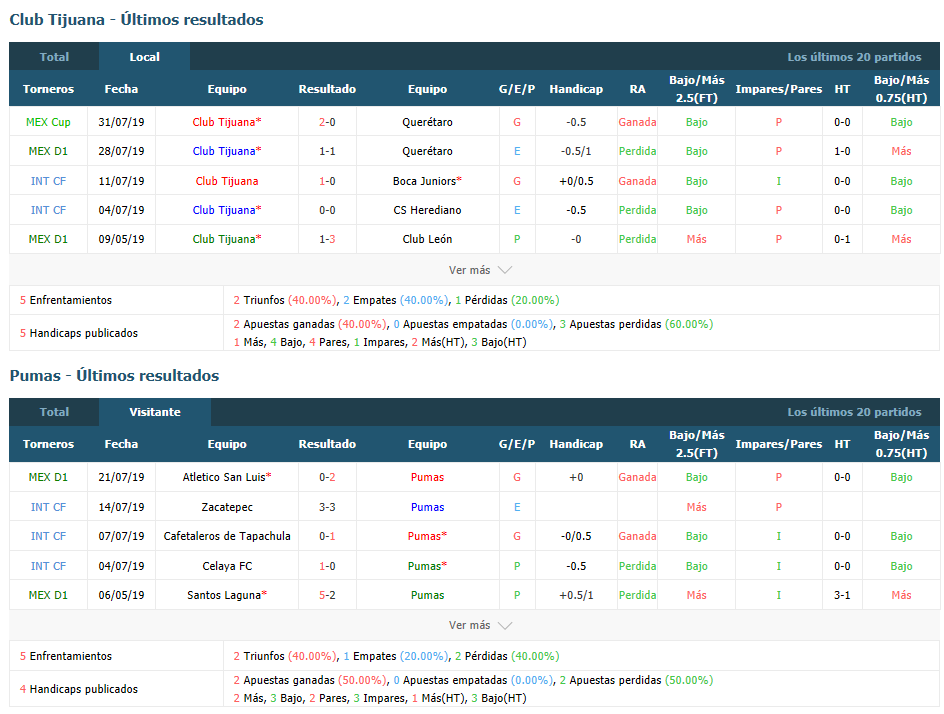Open 3-3 result at Zacatepec
The image size is (944, 714).
pyautogui.click(x=327, y=507)
